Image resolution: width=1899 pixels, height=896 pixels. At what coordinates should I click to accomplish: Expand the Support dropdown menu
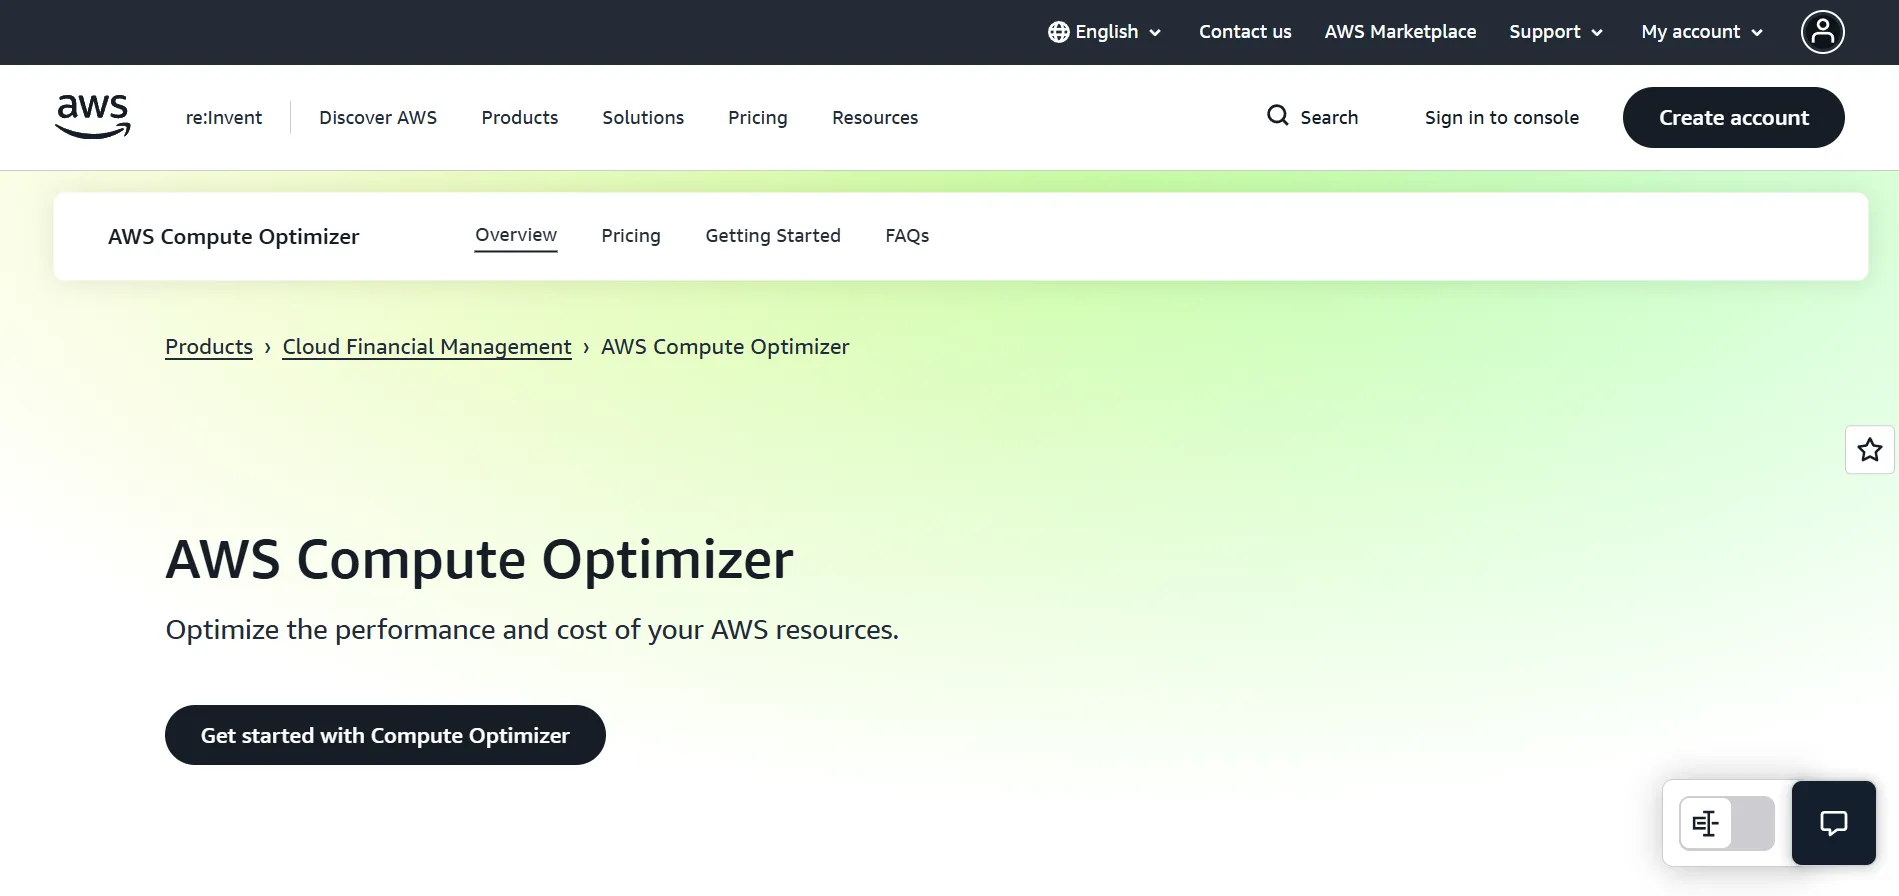click(1556, 32)
